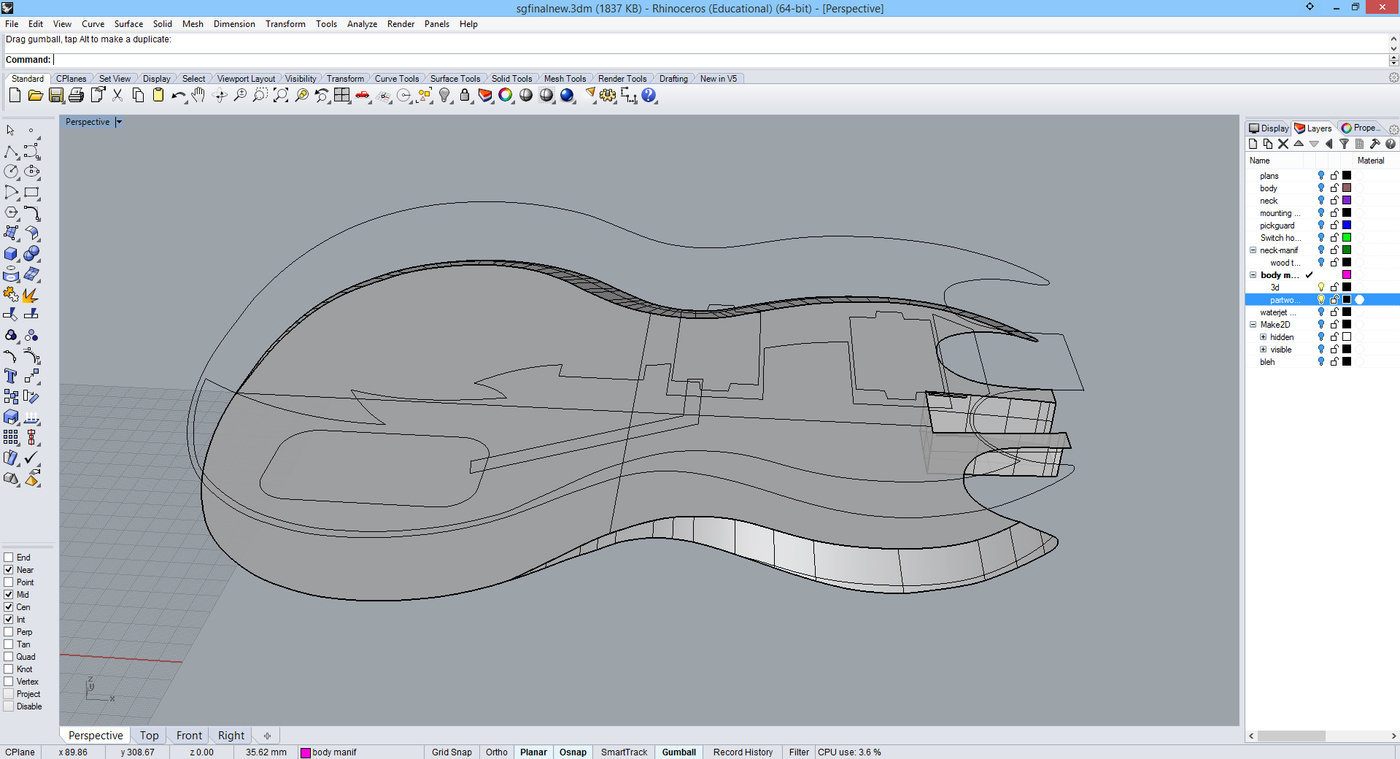The image size is (1400, 759).
Task: Select the Rectangle tool in left sidebar
Action: [31, 192]
